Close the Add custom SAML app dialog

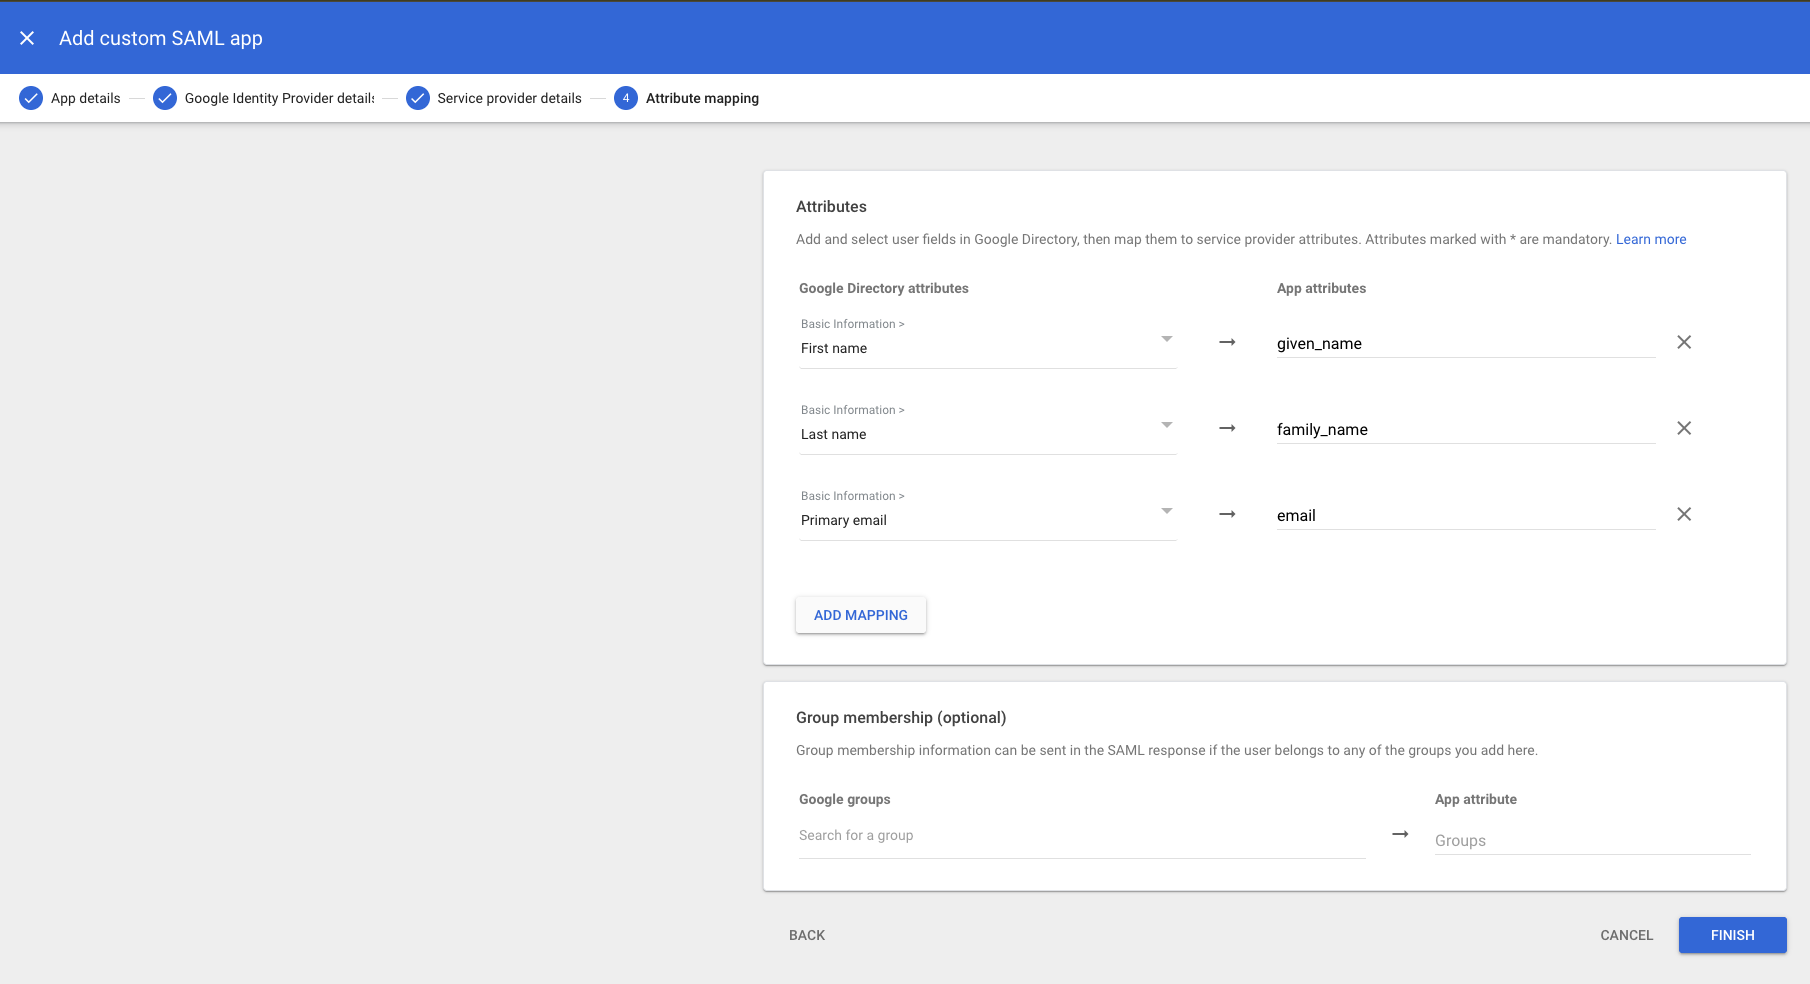point(27,38)
